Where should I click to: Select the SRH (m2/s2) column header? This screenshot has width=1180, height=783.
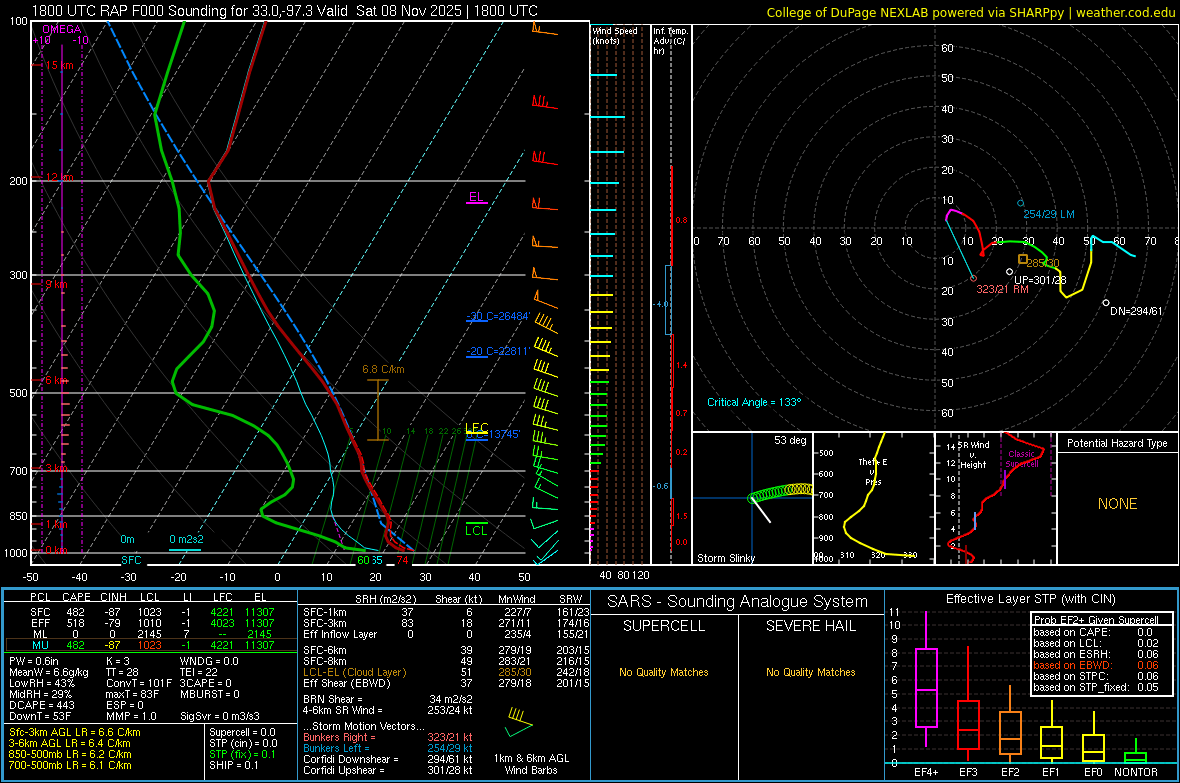(x=386, y=599)
